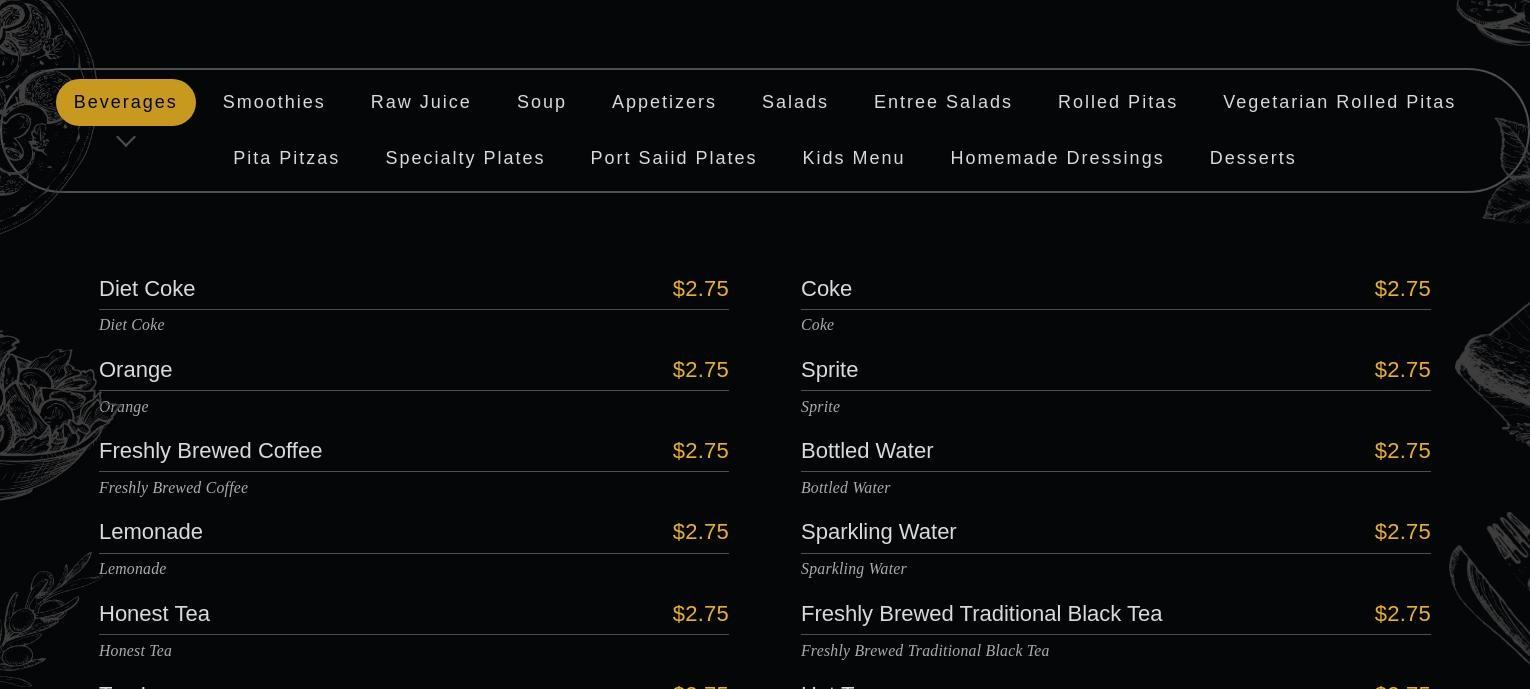Click the Bottled Water price

coord(1402,451)
